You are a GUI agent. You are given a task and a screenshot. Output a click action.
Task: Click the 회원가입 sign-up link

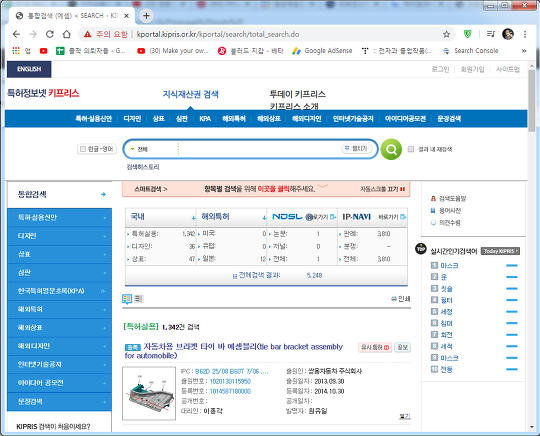[472, 69]
